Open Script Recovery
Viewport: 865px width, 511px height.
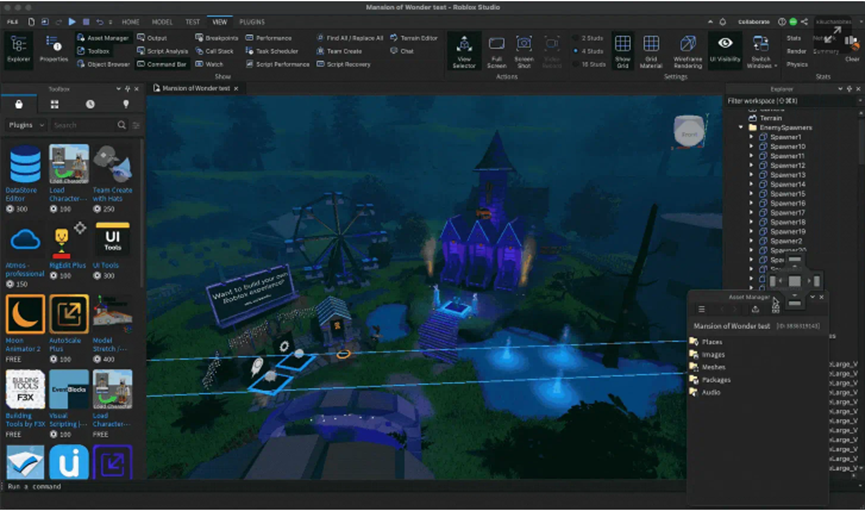click(x=343, y=64)
